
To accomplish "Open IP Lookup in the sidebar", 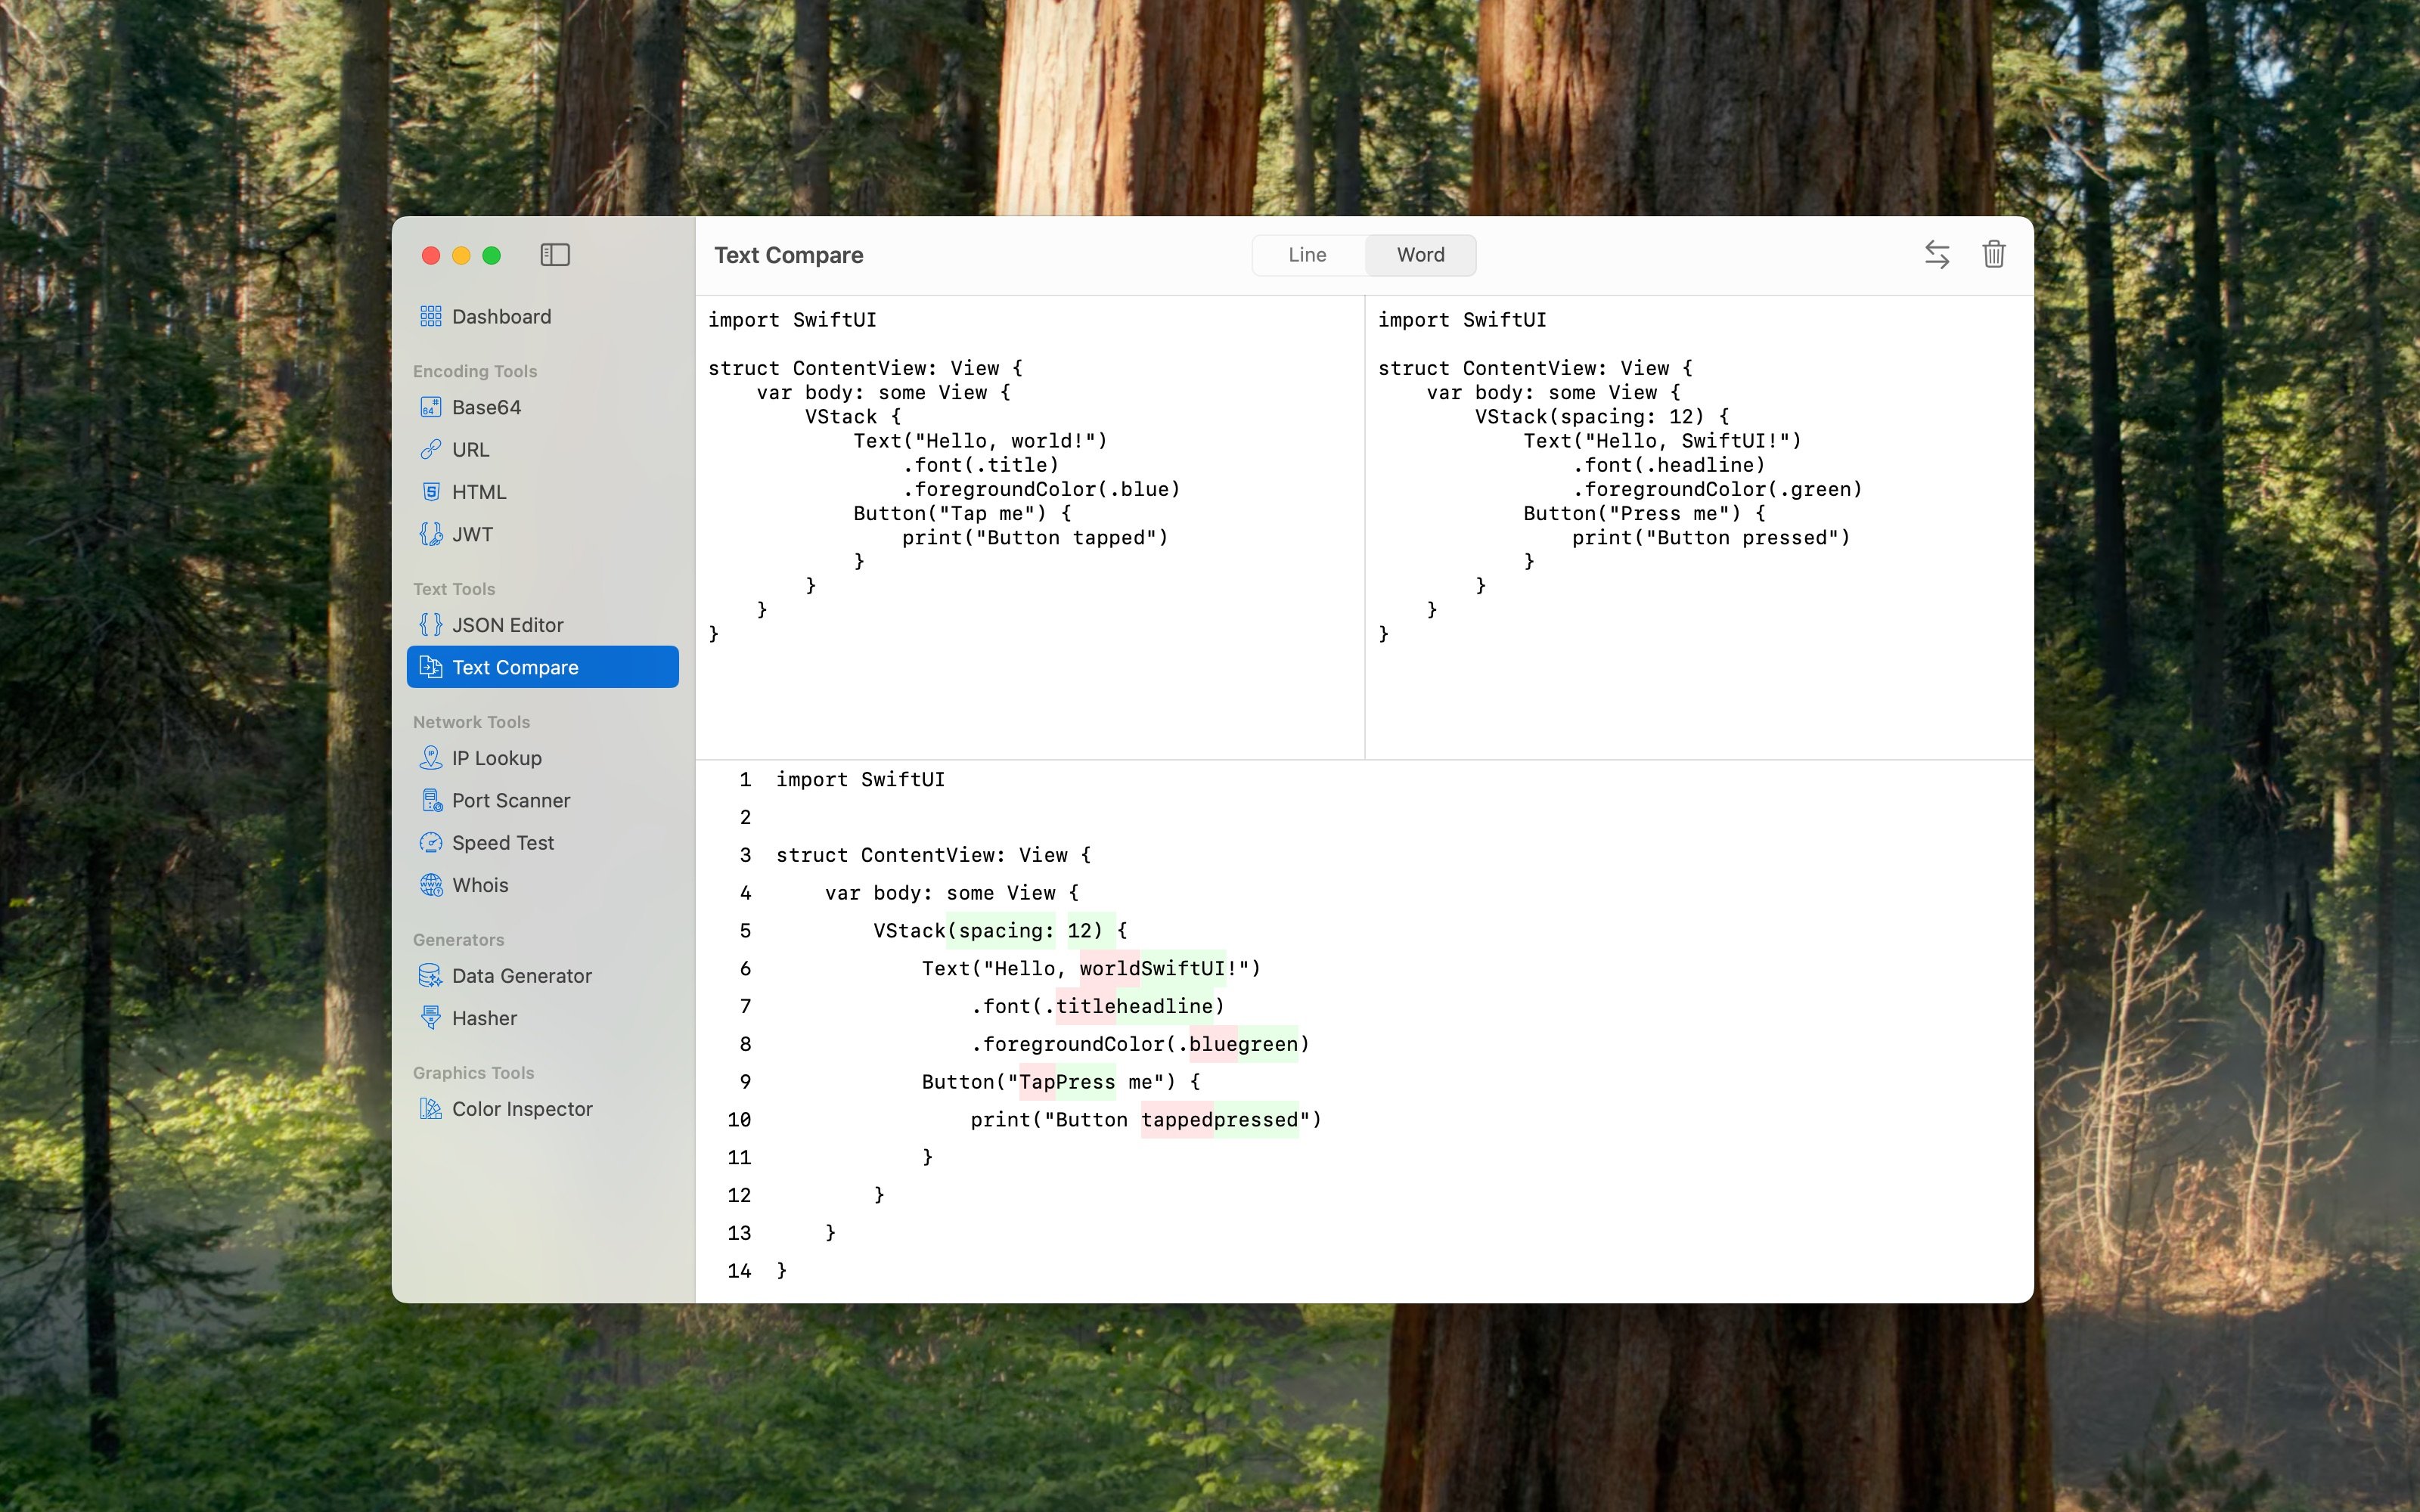I will point(496,758).
